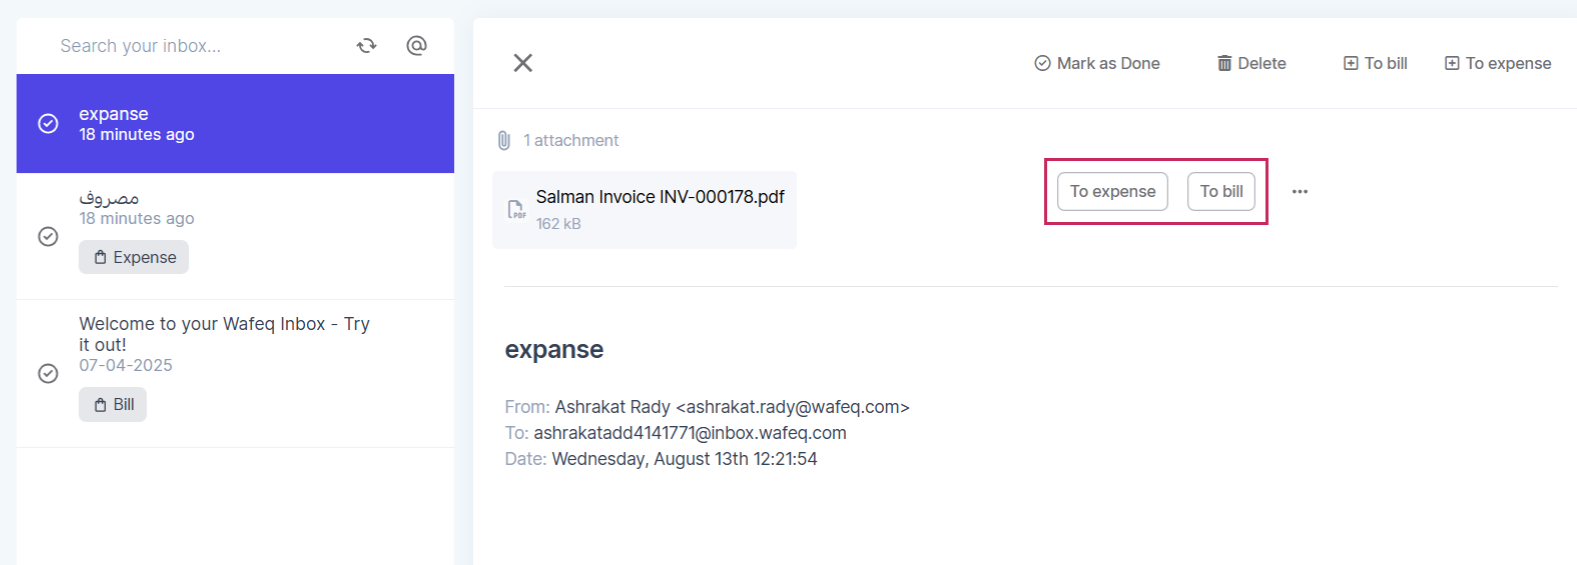This screenshot has width=1577, height=565.
Task: Convert attachment using To expense button
Action: 1113,191
